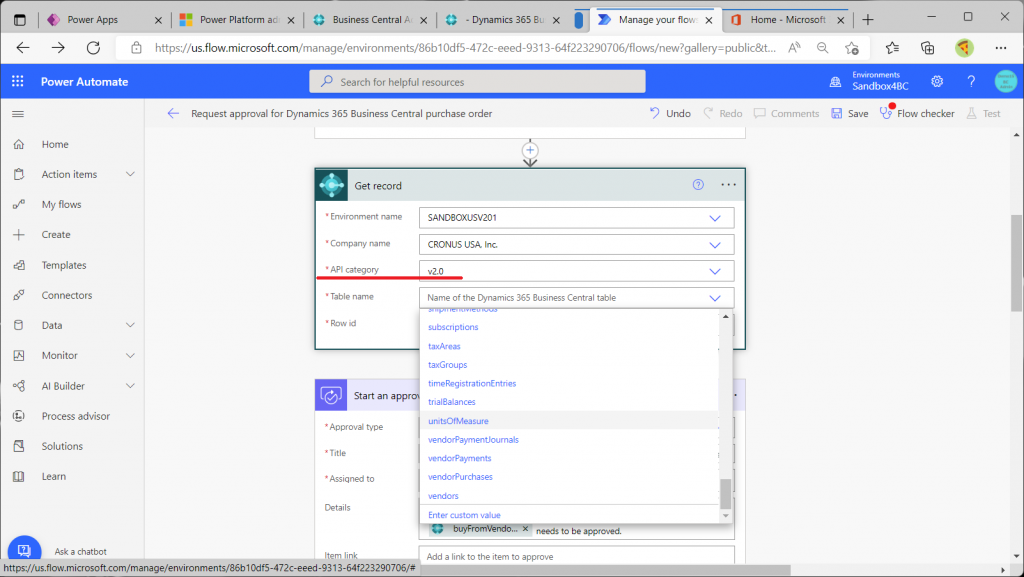
Task: Open the user account avatar
Action: tap(1006, 81)
